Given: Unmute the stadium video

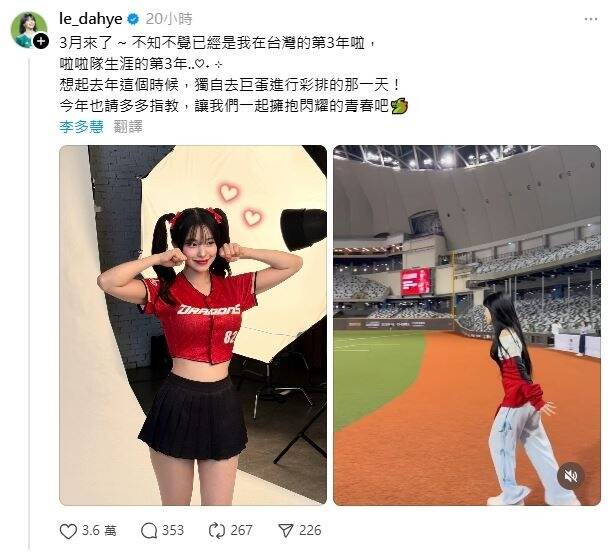Looking at the screenshot, I should (x=571, y=475).
